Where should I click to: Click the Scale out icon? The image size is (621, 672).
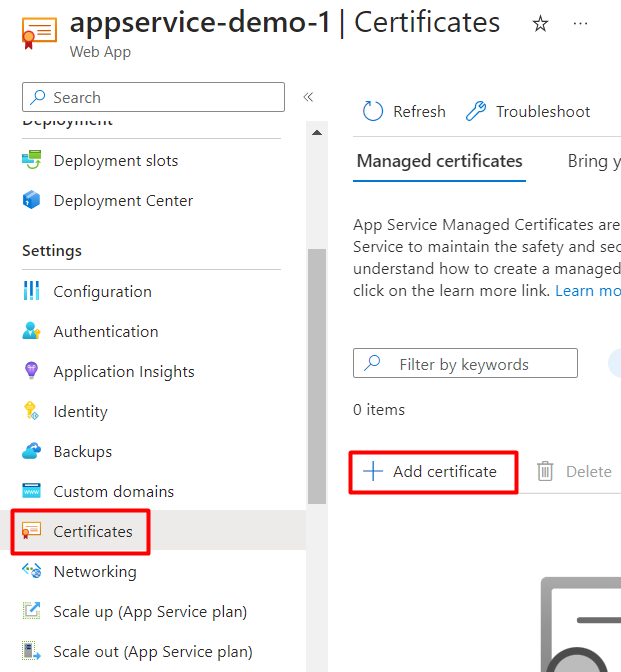point(31,651)
